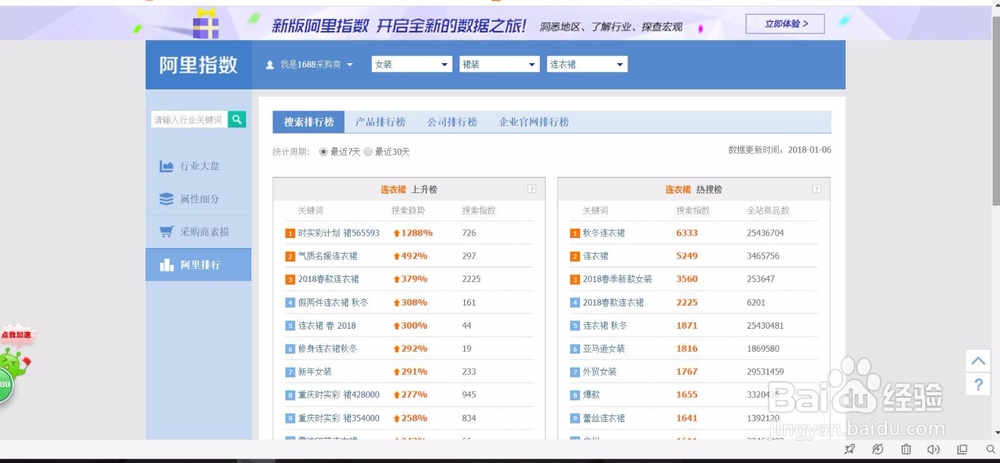Open keyword 蕾丝连衣裙

[x=604, y=418]
